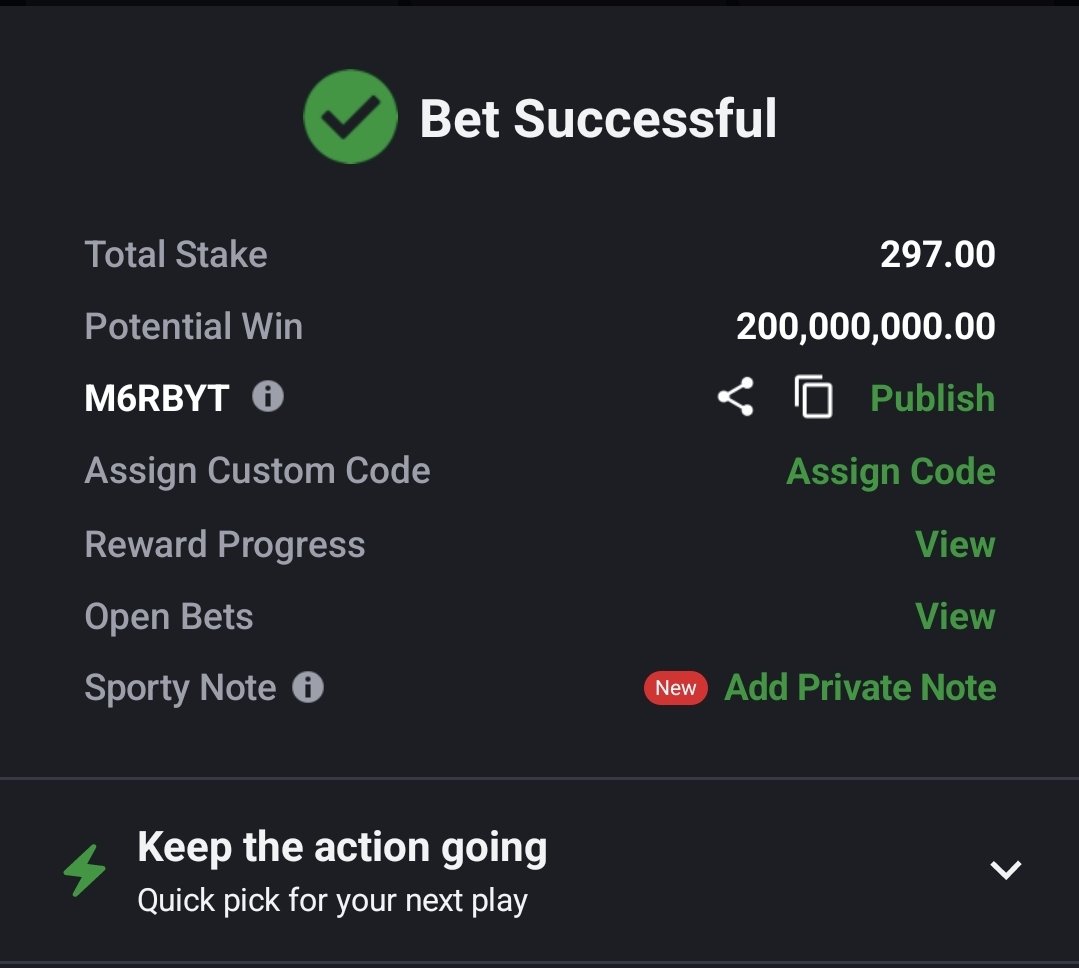The image size is (1079, 968).
Task: Select the booking code M6RBYT text
Action: (156, 398)
